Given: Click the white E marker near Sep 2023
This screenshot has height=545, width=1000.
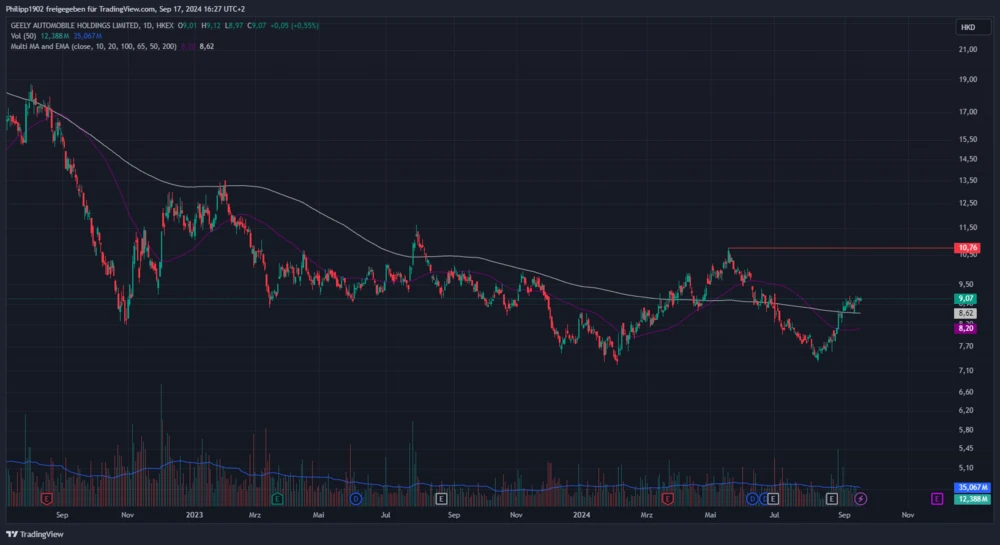Looking at the screenshot, I should pyautogui.click(x=440, y=498).
